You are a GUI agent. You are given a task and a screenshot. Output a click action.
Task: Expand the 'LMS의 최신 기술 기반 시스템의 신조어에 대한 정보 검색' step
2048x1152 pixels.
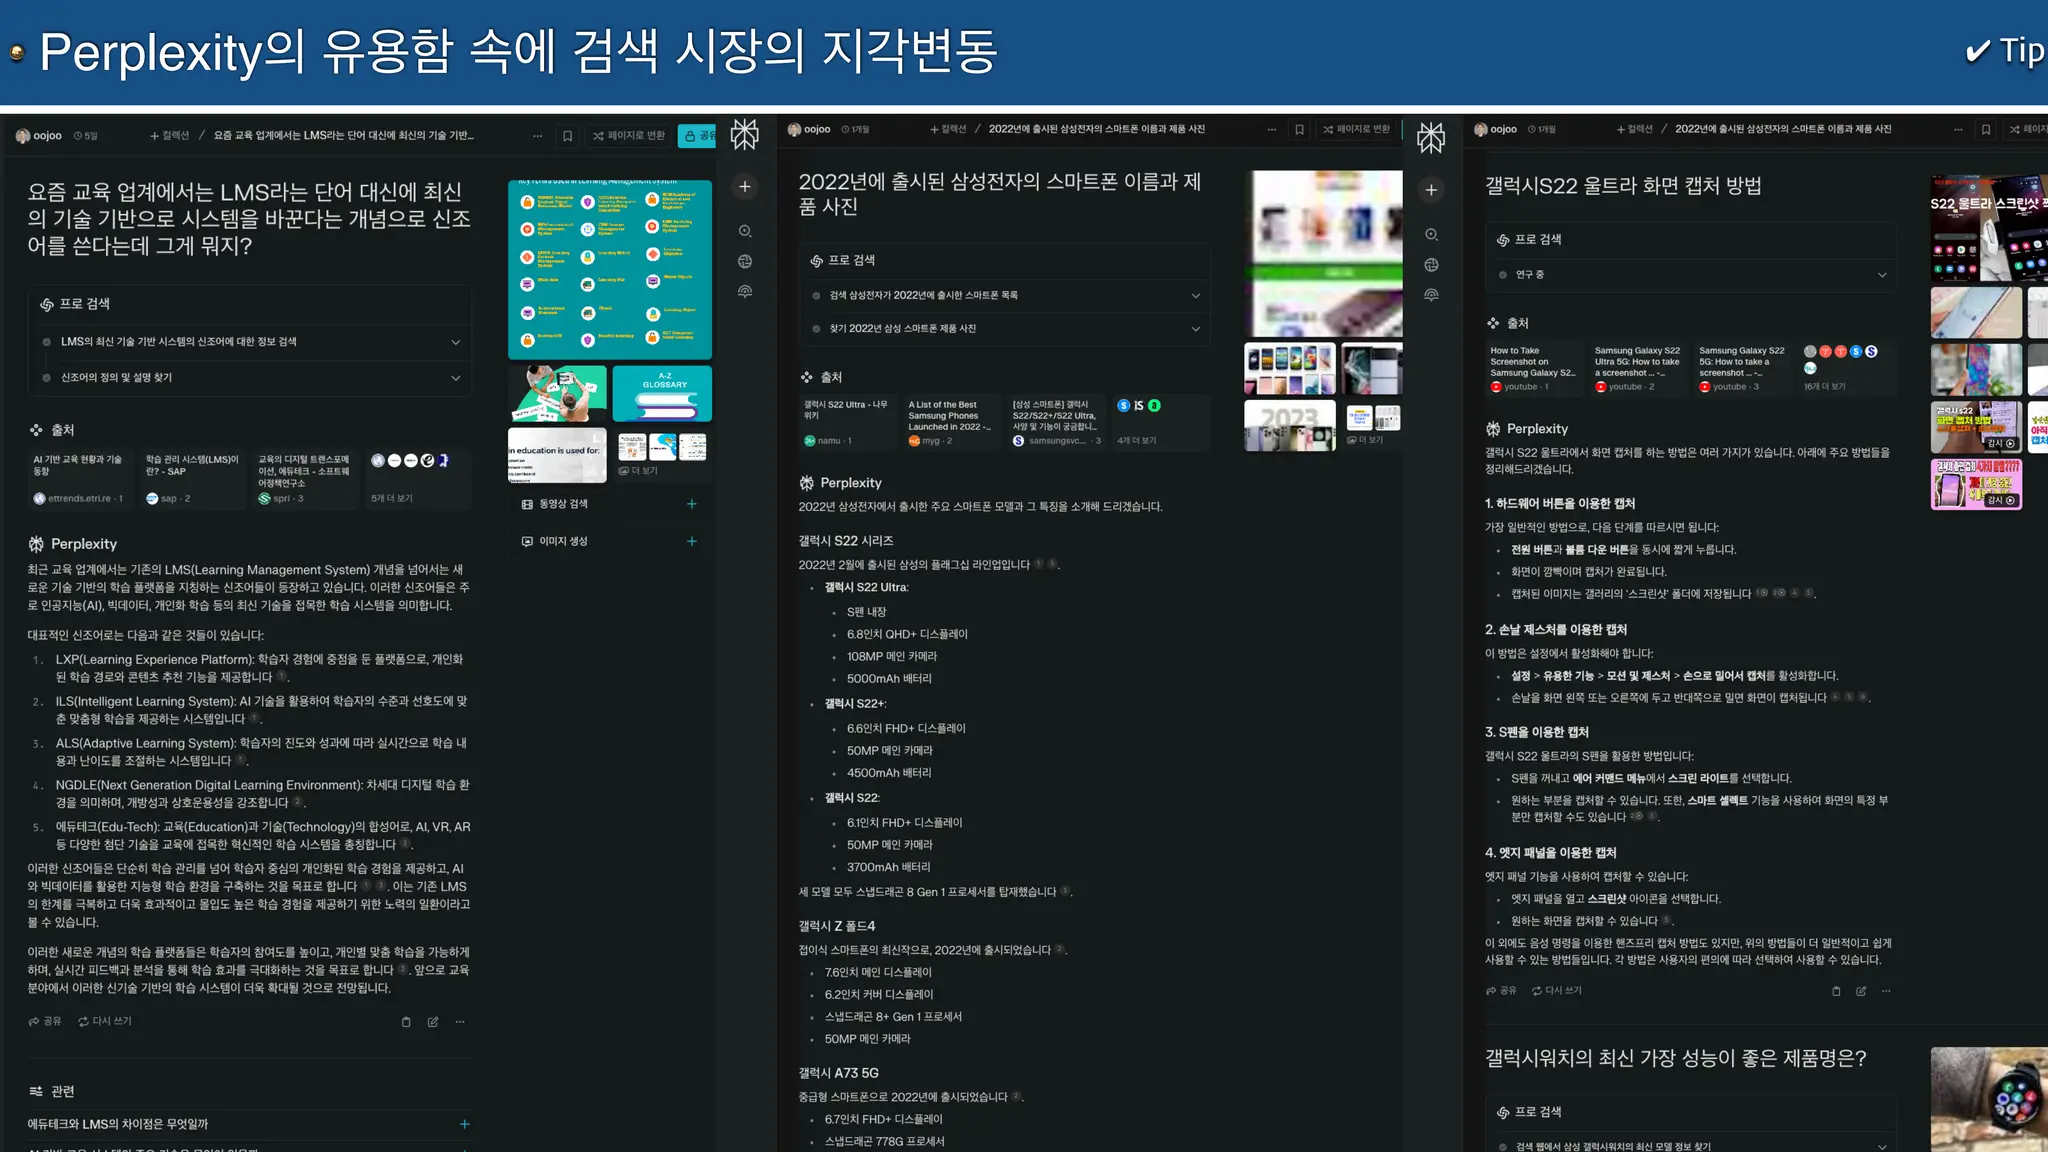pyautogui.click(x=250, y=342)
